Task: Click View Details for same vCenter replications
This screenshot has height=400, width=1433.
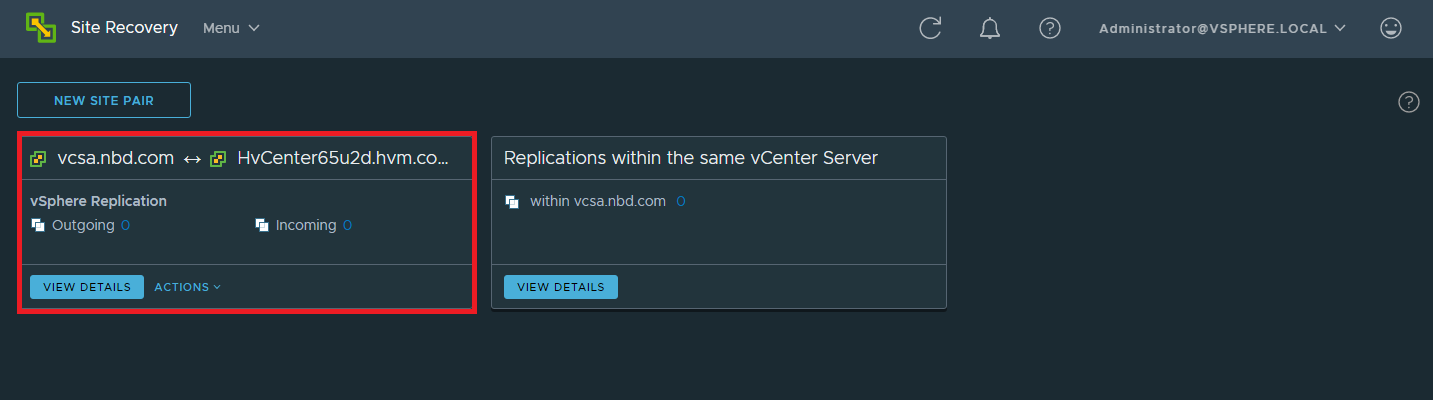Action: [561, 287]
